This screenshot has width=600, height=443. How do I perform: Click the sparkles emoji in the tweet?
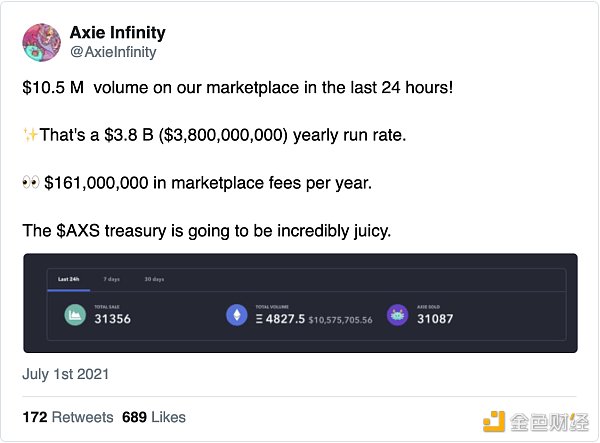click(30, 135)
